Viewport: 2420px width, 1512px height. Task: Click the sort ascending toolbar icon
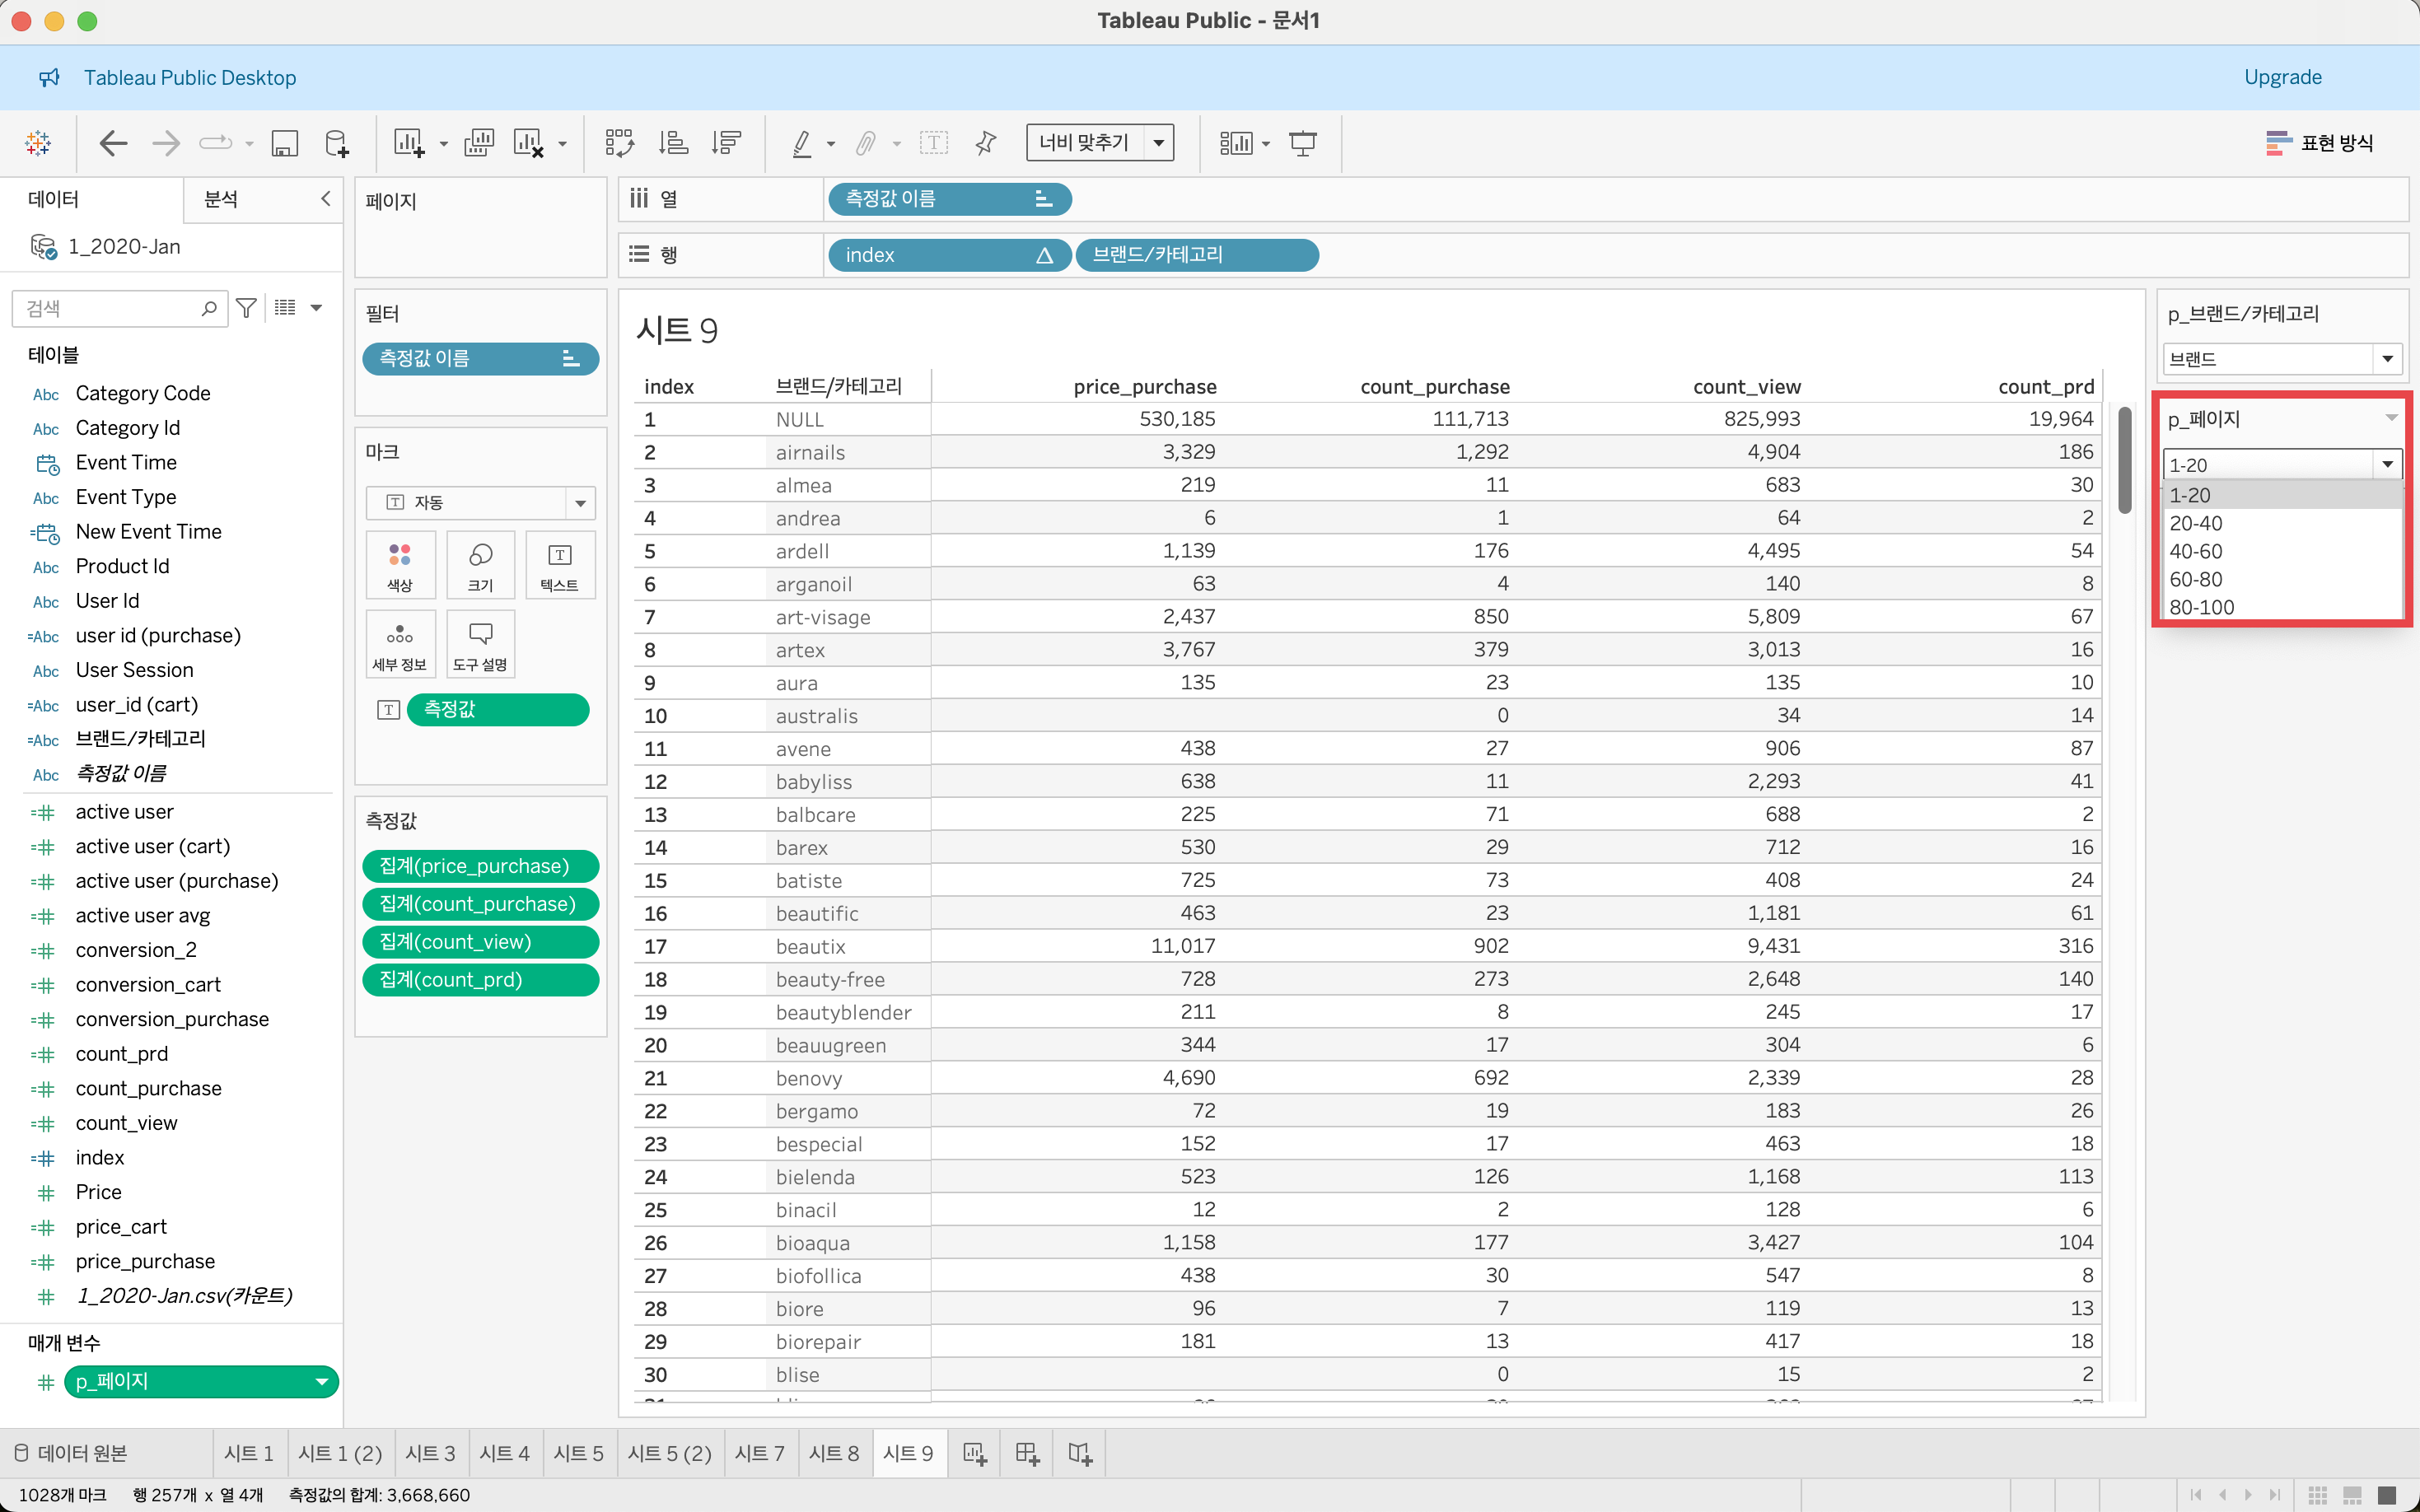point(673,143)
